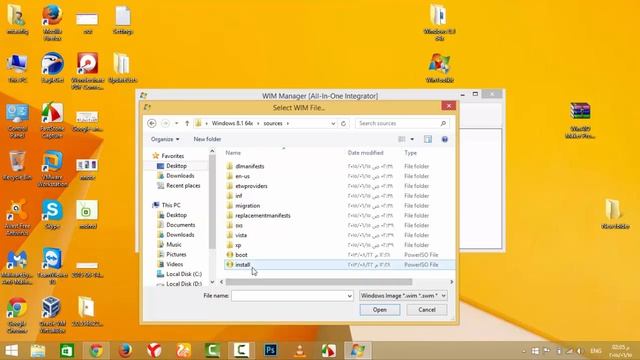This screenshot has width=640, height=360.
Task: Open Google Chrome taskbar icon
Action: tap(96, 350)
